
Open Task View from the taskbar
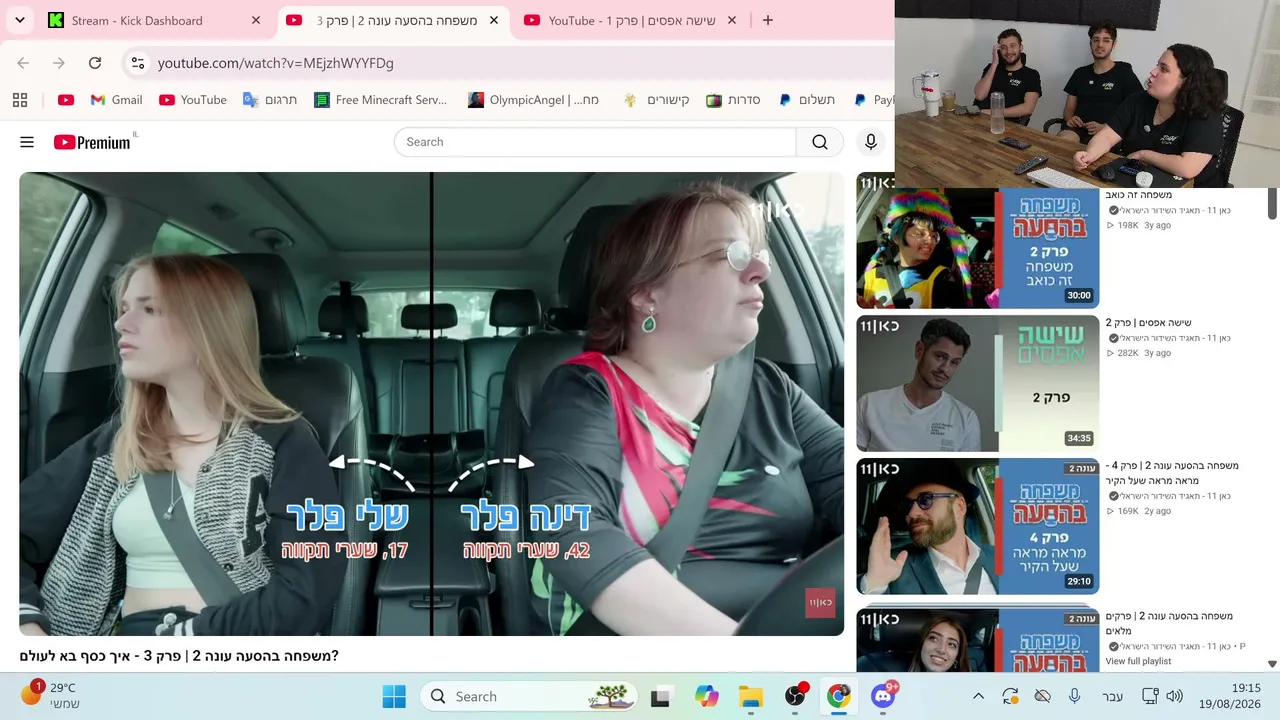(x=660, y=697)
